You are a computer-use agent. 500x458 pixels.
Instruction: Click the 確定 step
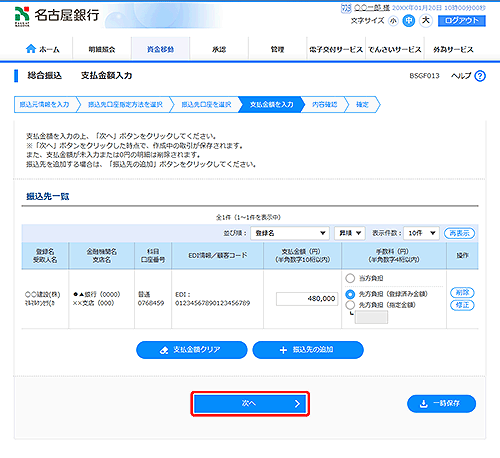(x=362, y=105)
